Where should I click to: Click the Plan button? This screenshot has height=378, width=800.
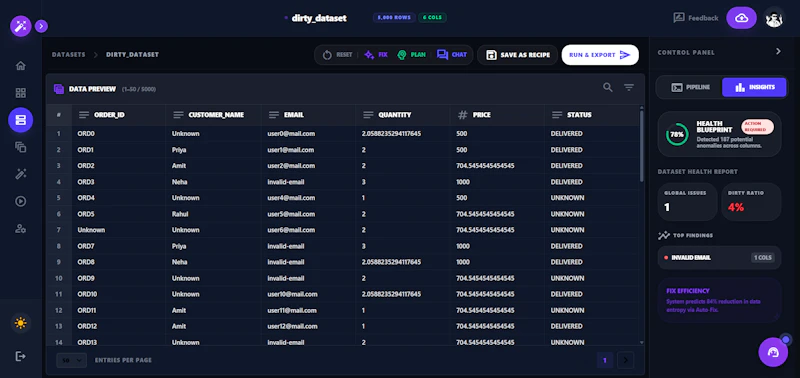click(x=411, y=55)
